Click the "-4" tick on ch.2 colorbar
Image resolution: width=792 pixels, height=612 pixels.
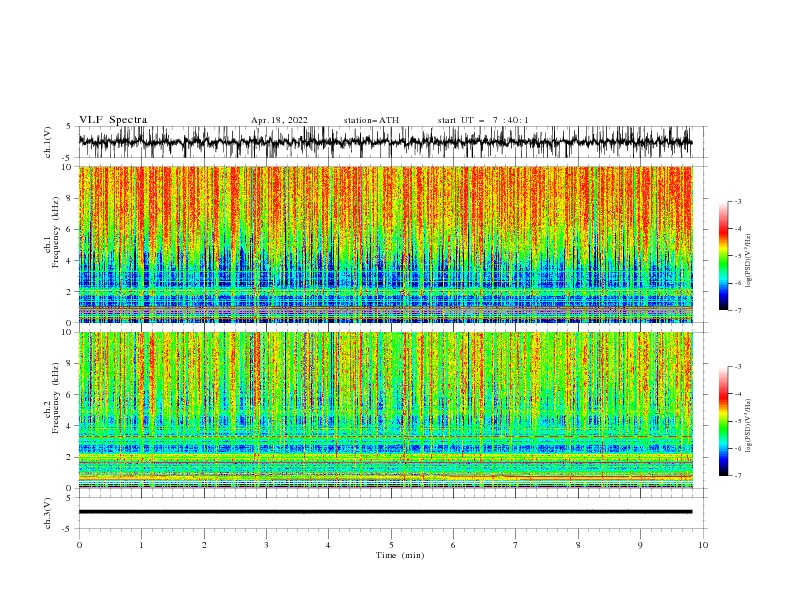(737, 394)
